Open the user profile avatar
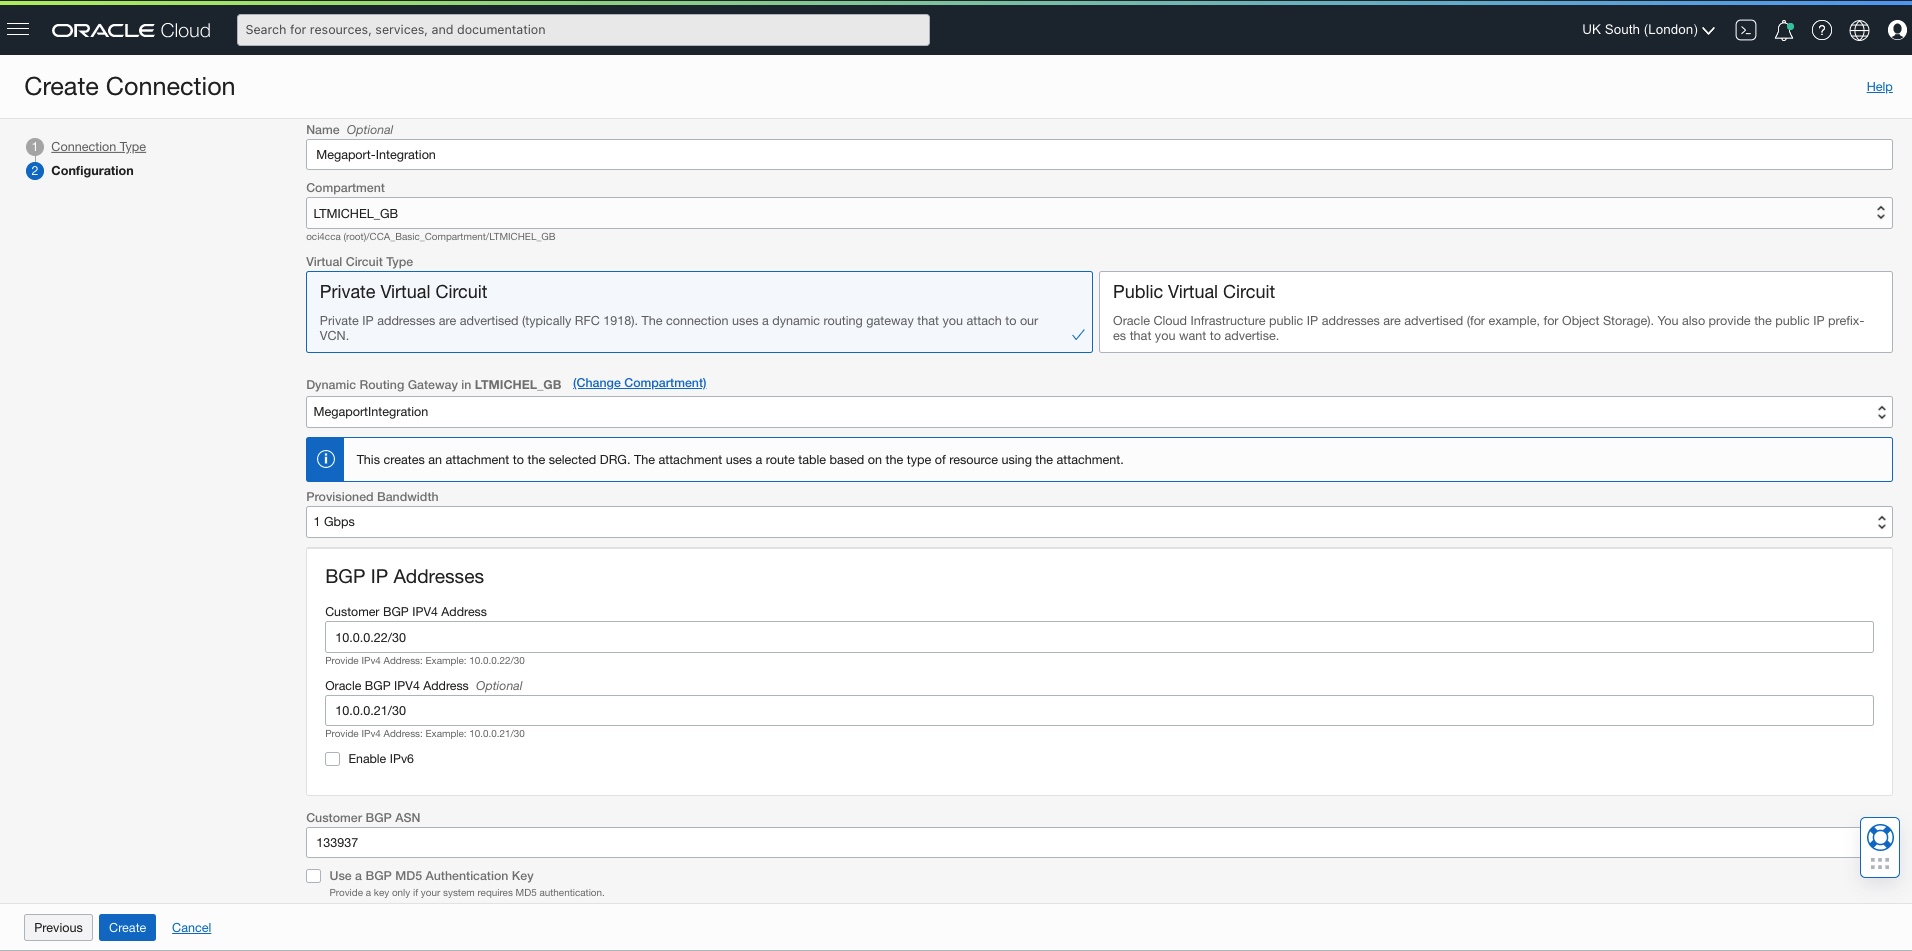Screen dimensions: 1912x951 (1897, 30)
